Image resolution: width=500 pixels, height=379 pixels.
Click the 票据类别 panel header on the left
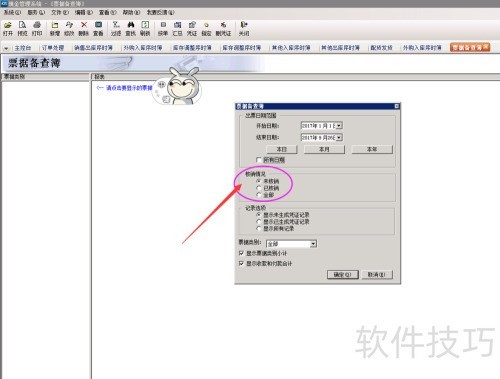(x=45, y=77)
